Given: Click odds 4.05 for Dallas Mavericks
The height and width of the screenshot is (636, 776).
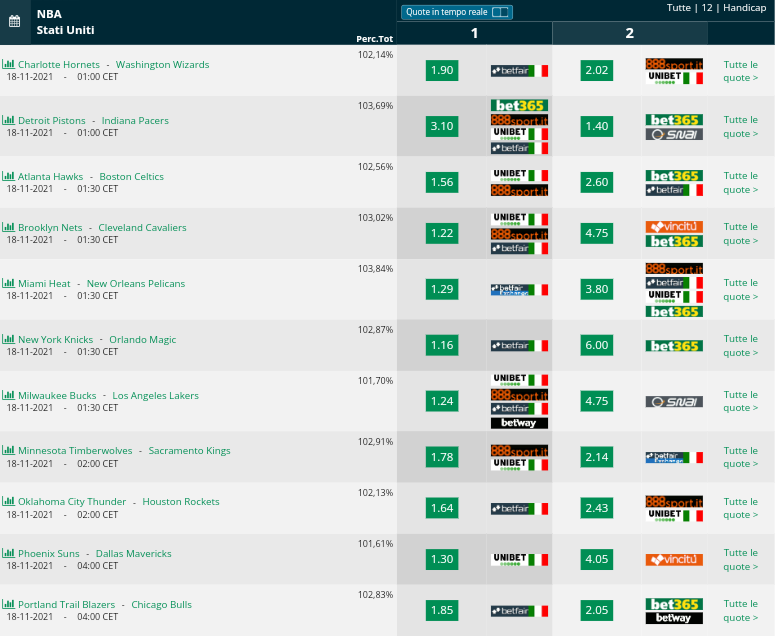Looking at the screenshot, I should 596,559.
